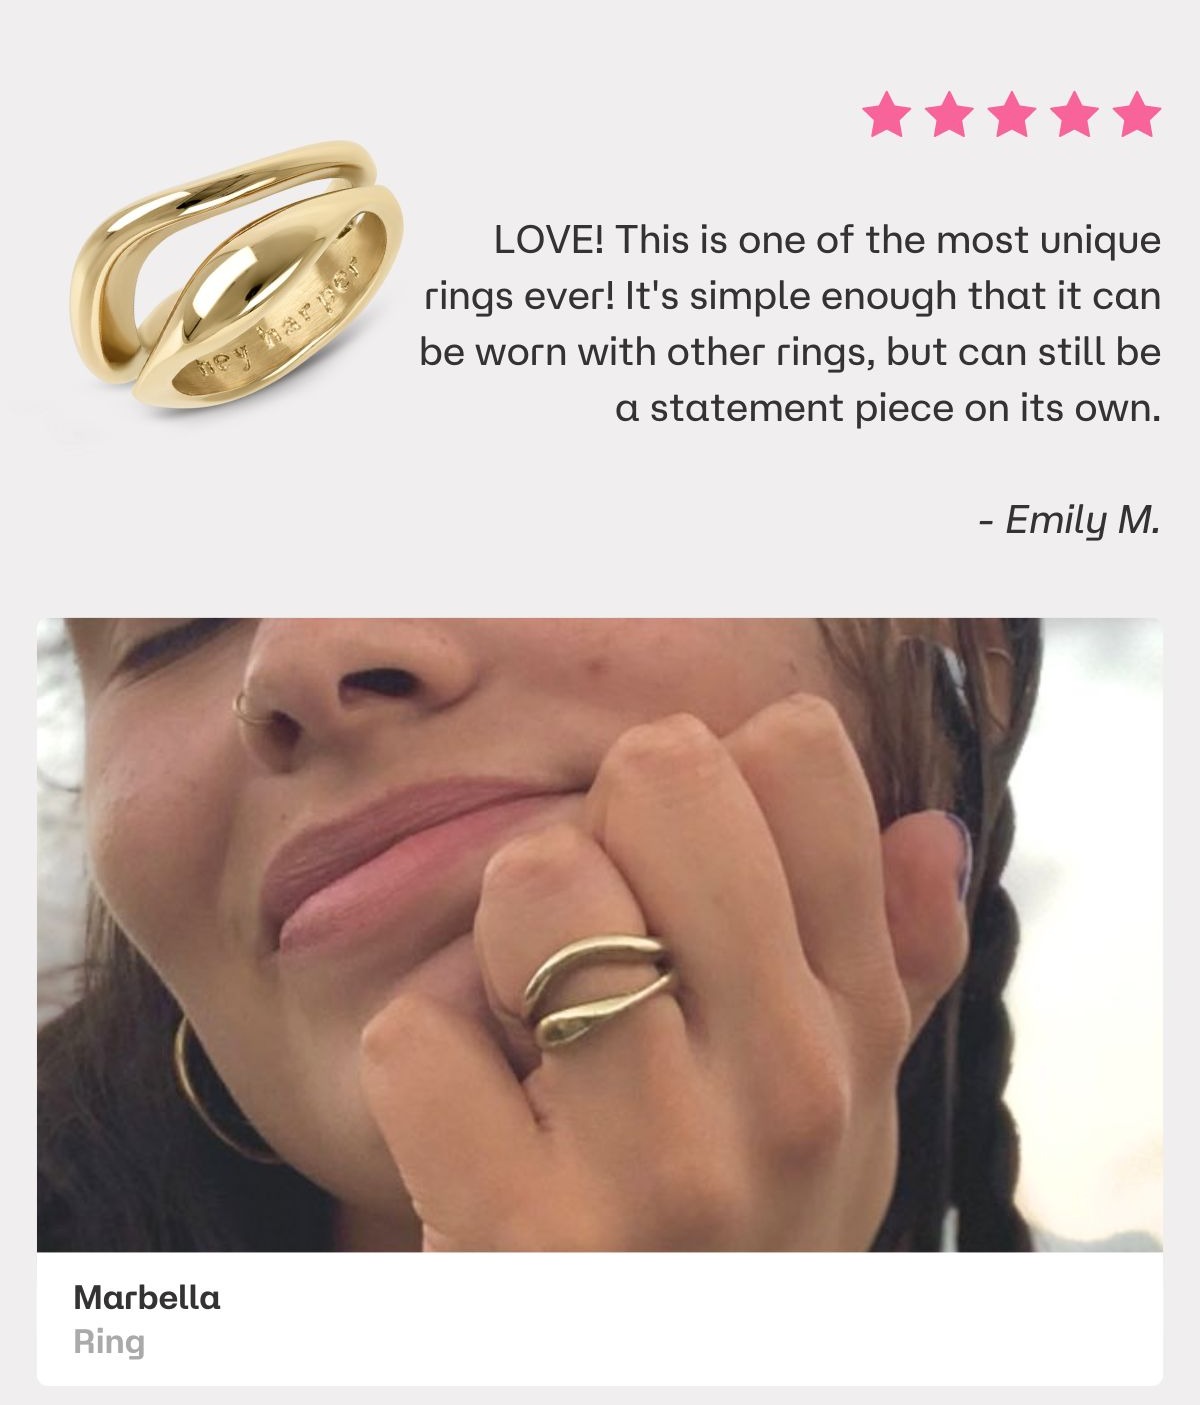
Task: Open the customer photo wearing the ring
Action: click(600, 935)
